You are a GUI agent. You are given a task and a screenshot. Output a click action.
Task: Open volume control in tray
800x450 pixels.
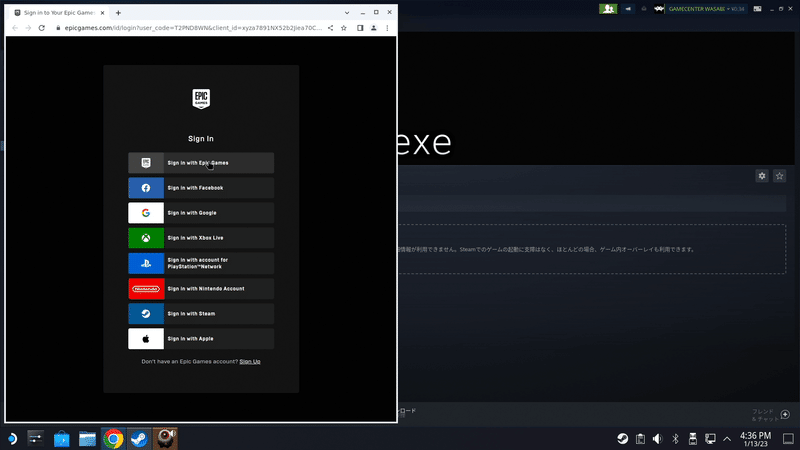pos(658,439)
